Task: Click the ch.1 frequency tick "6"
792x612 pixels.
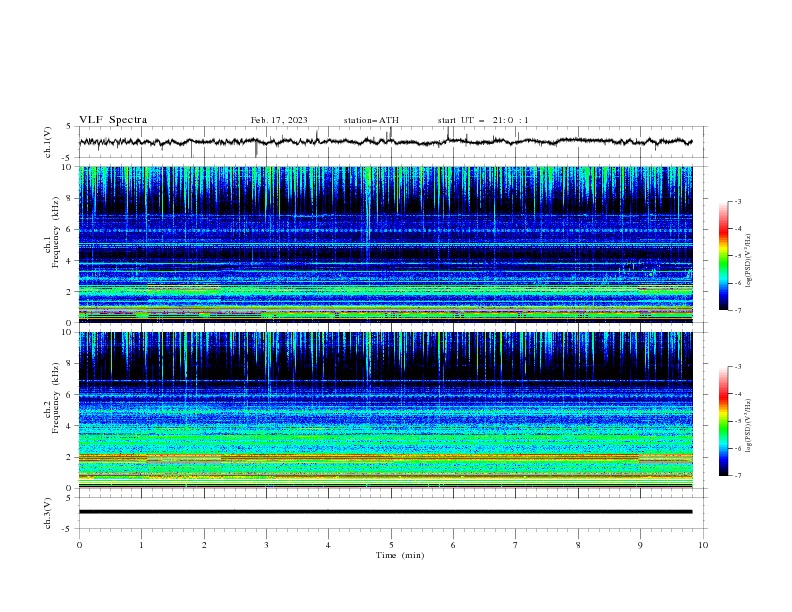Action: (69, 229)
